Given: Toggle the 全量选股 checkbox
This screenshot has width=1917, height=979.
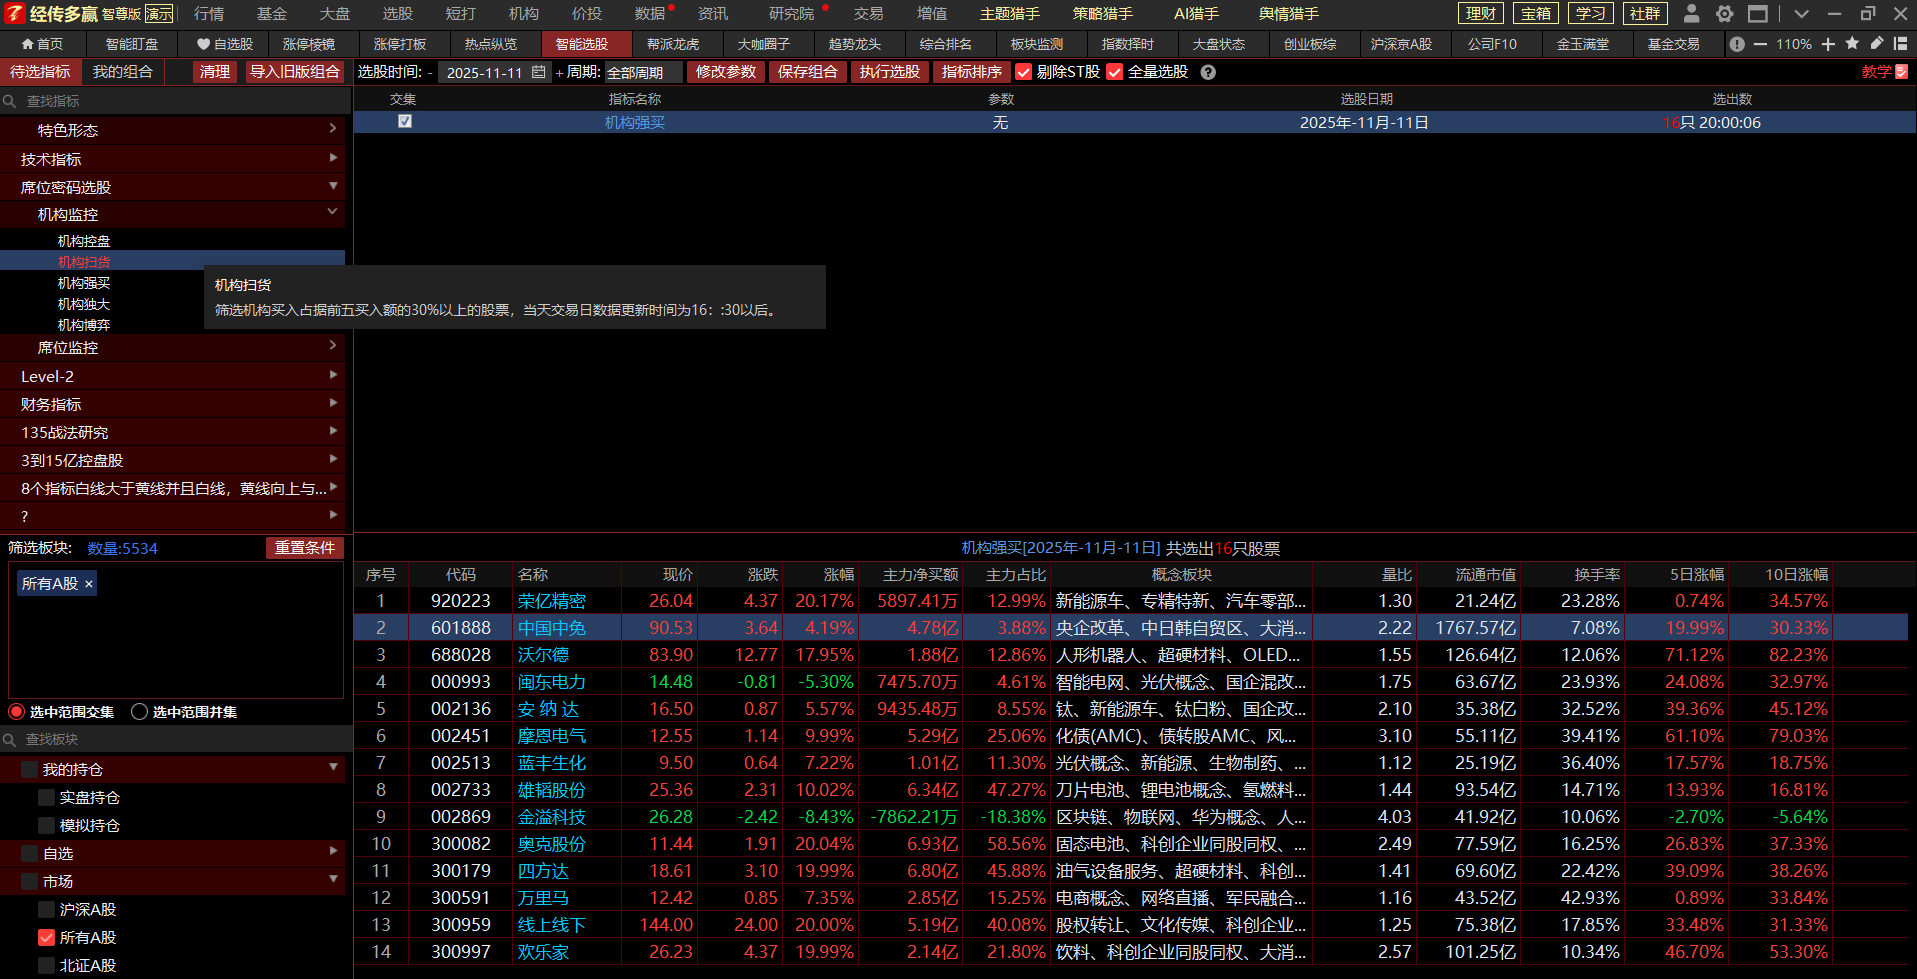Looking at the screenshot, I should click(x=1114, y=72).
